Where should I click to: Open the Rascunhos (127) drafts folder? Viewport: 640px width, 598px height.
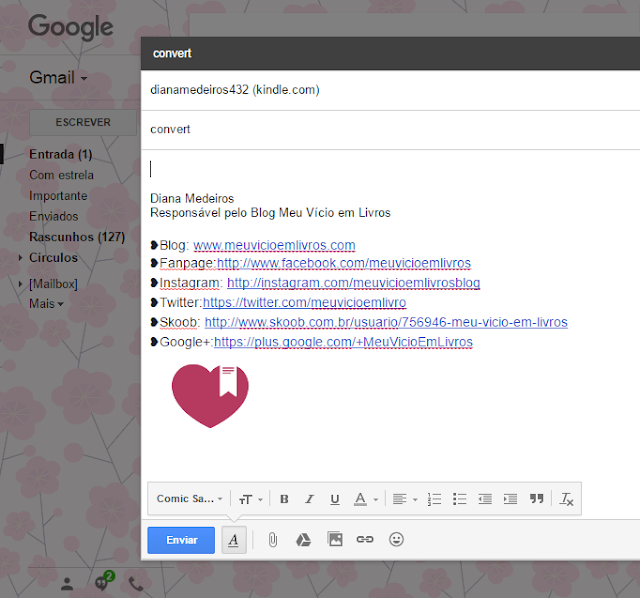(77, 237)
